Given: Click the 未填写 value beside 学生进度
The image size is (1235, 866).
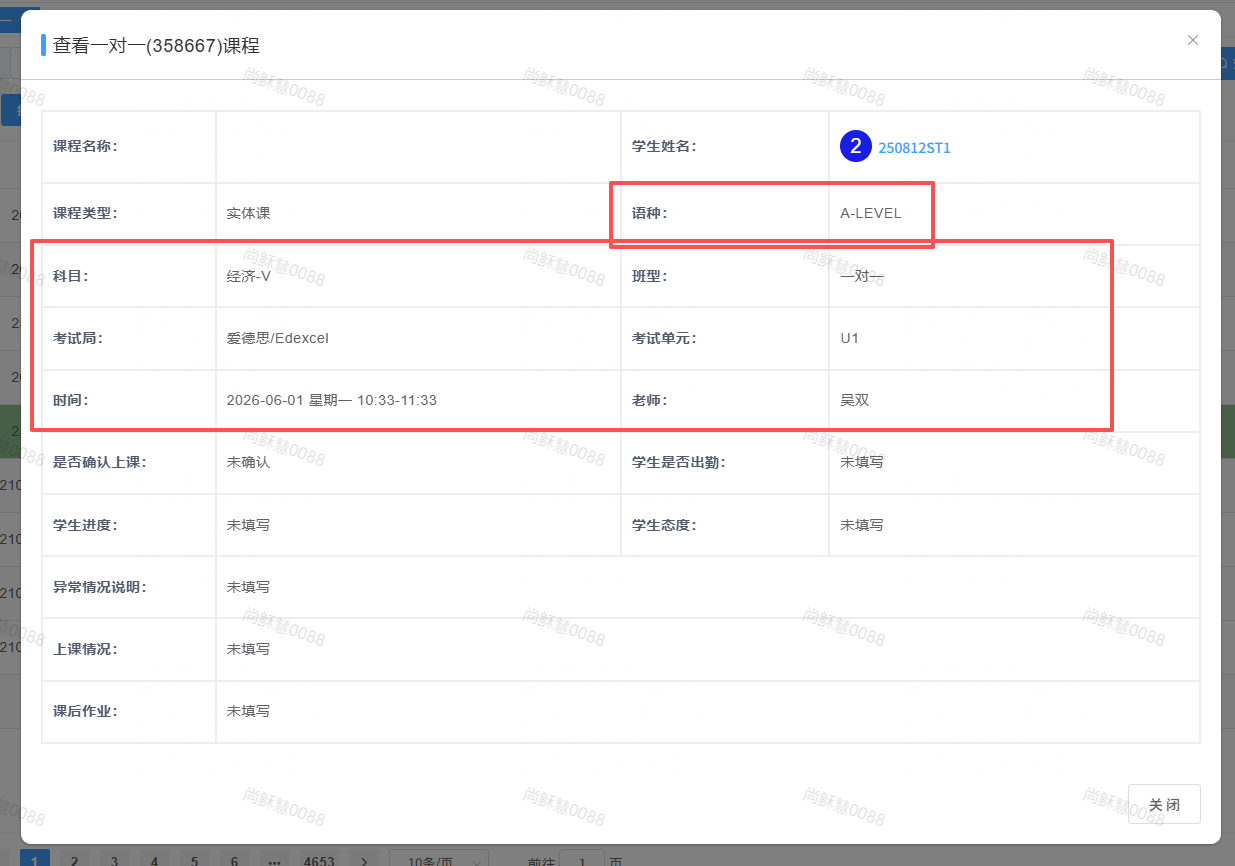Looking at the screenshot, I should click(x=248, y=525).
